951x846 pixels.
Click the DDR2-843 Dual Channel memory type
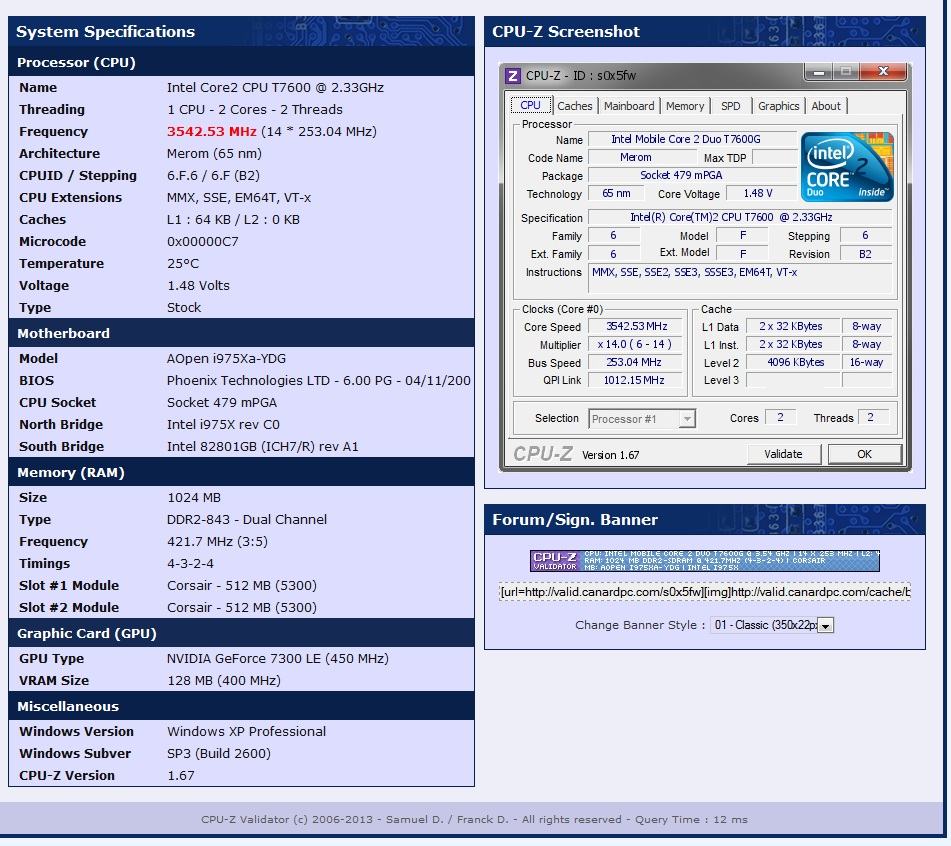(x=247, y=520)
